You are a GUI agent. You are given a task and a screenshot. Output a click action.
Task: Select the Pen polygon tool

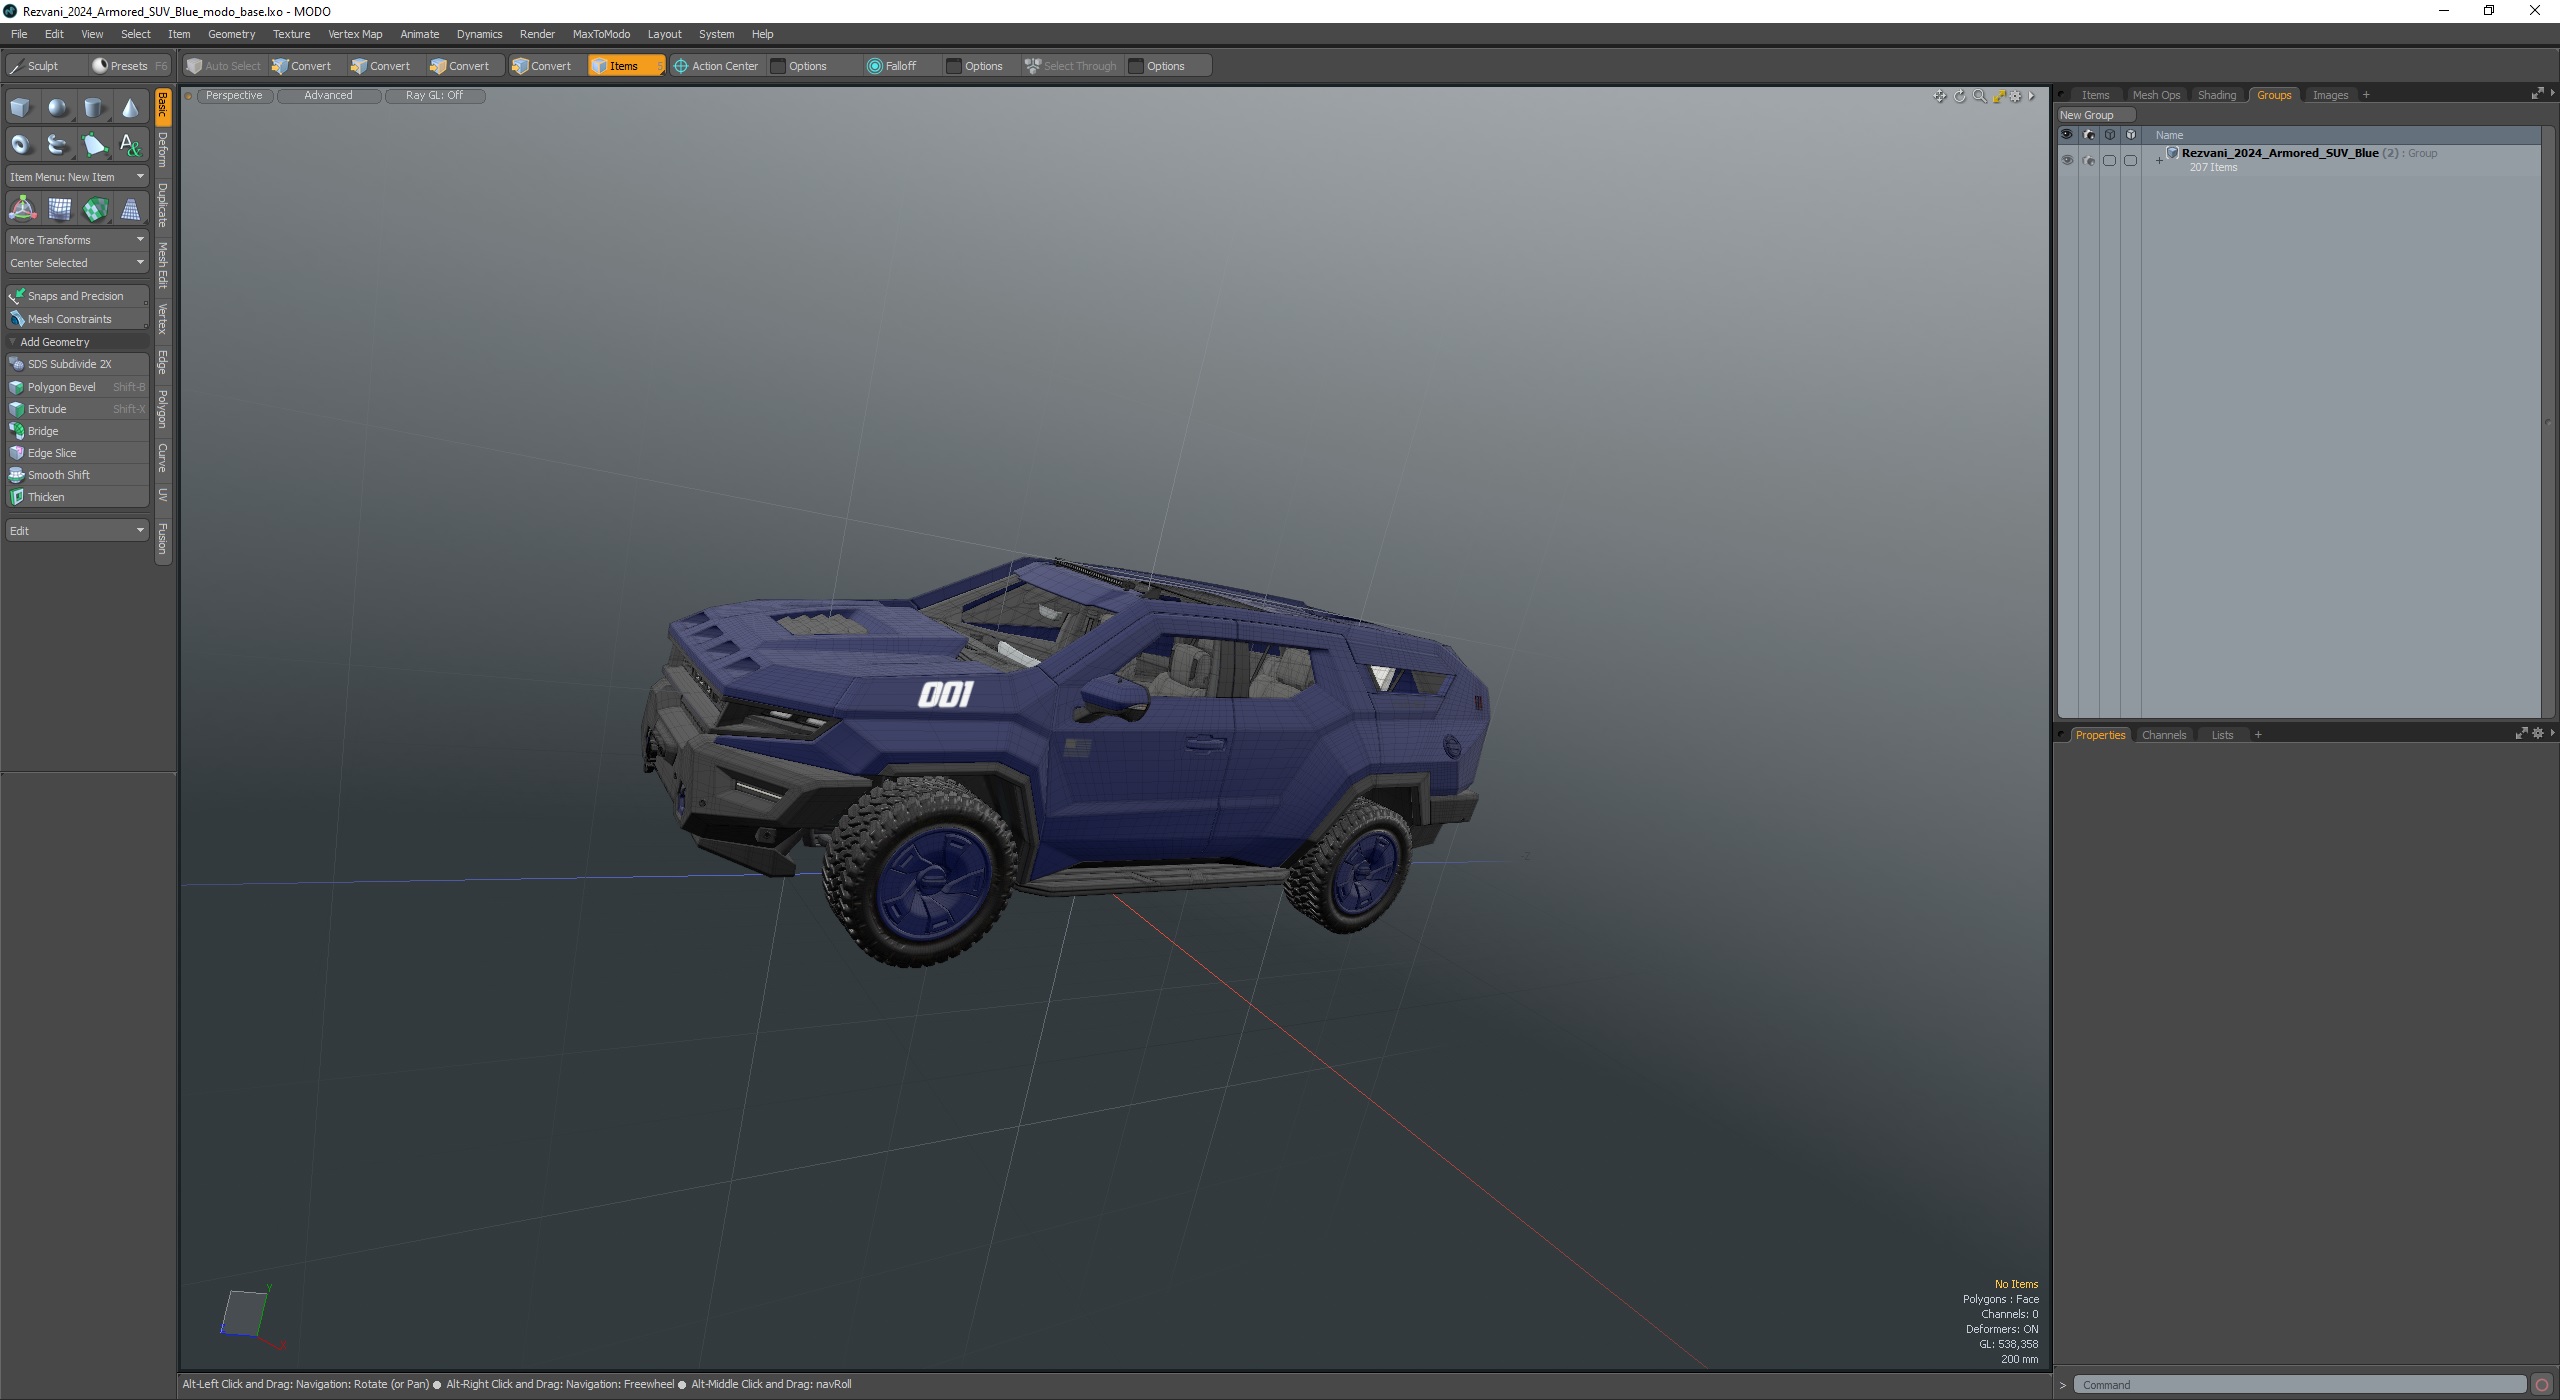[x=94, y=145]
